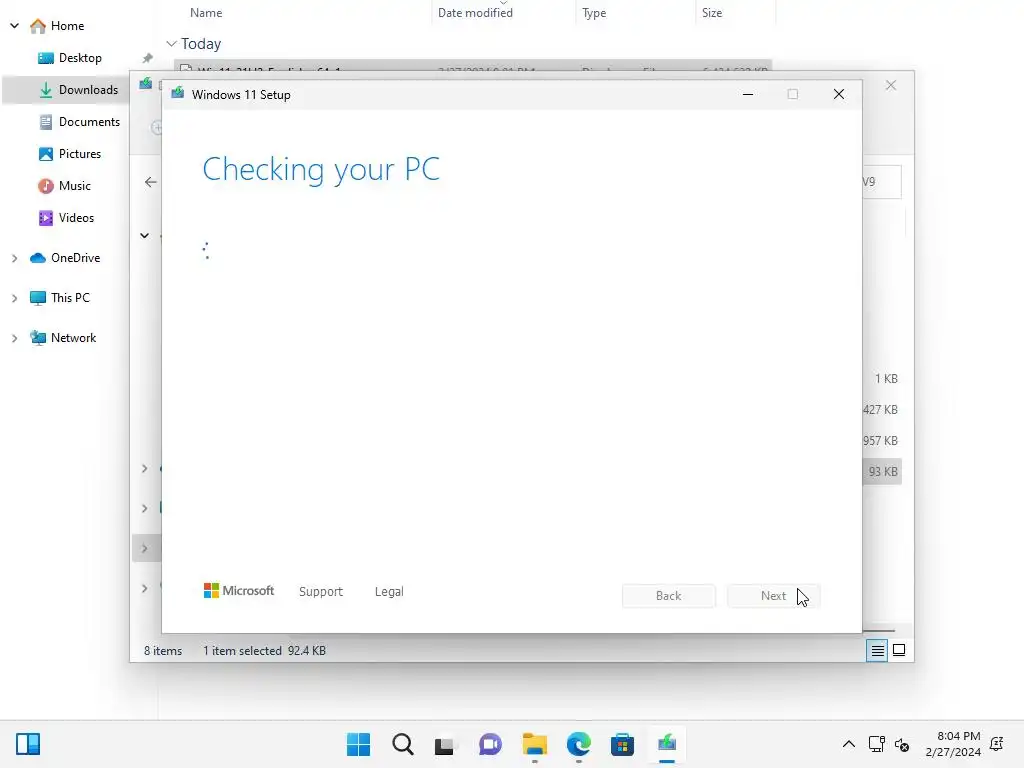The image size is (1024, 768).
Task: Go back using Explorer's back arrow
Action: pyautogui.click(x=150, y=182)
